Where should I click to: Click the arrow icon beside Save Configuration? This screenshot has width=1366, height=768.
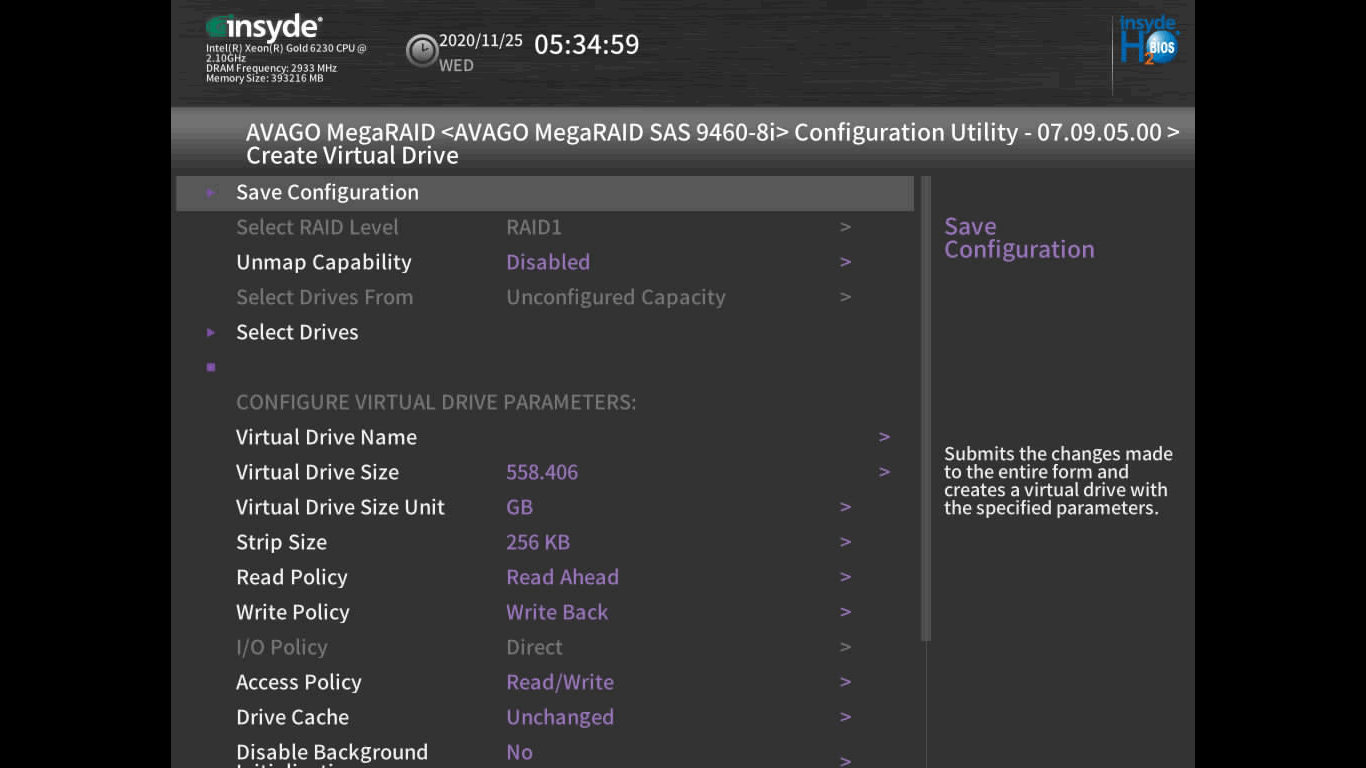211,192
